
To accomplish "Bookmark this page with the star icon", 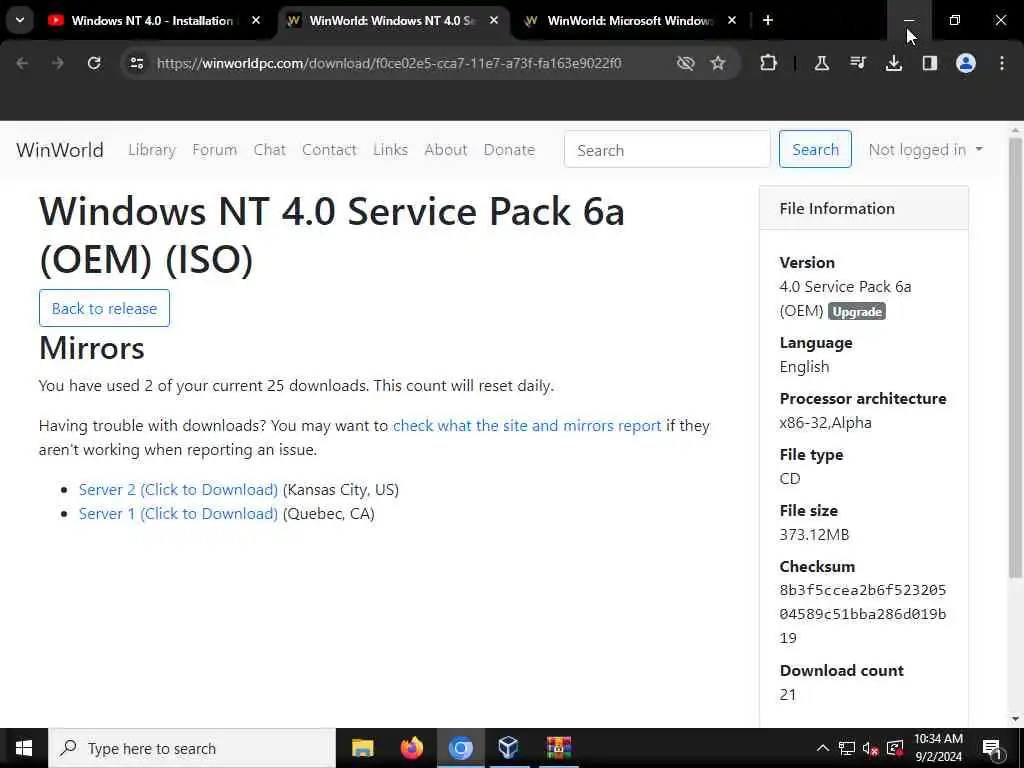I will pyautogui.click(x=718, y=63).
